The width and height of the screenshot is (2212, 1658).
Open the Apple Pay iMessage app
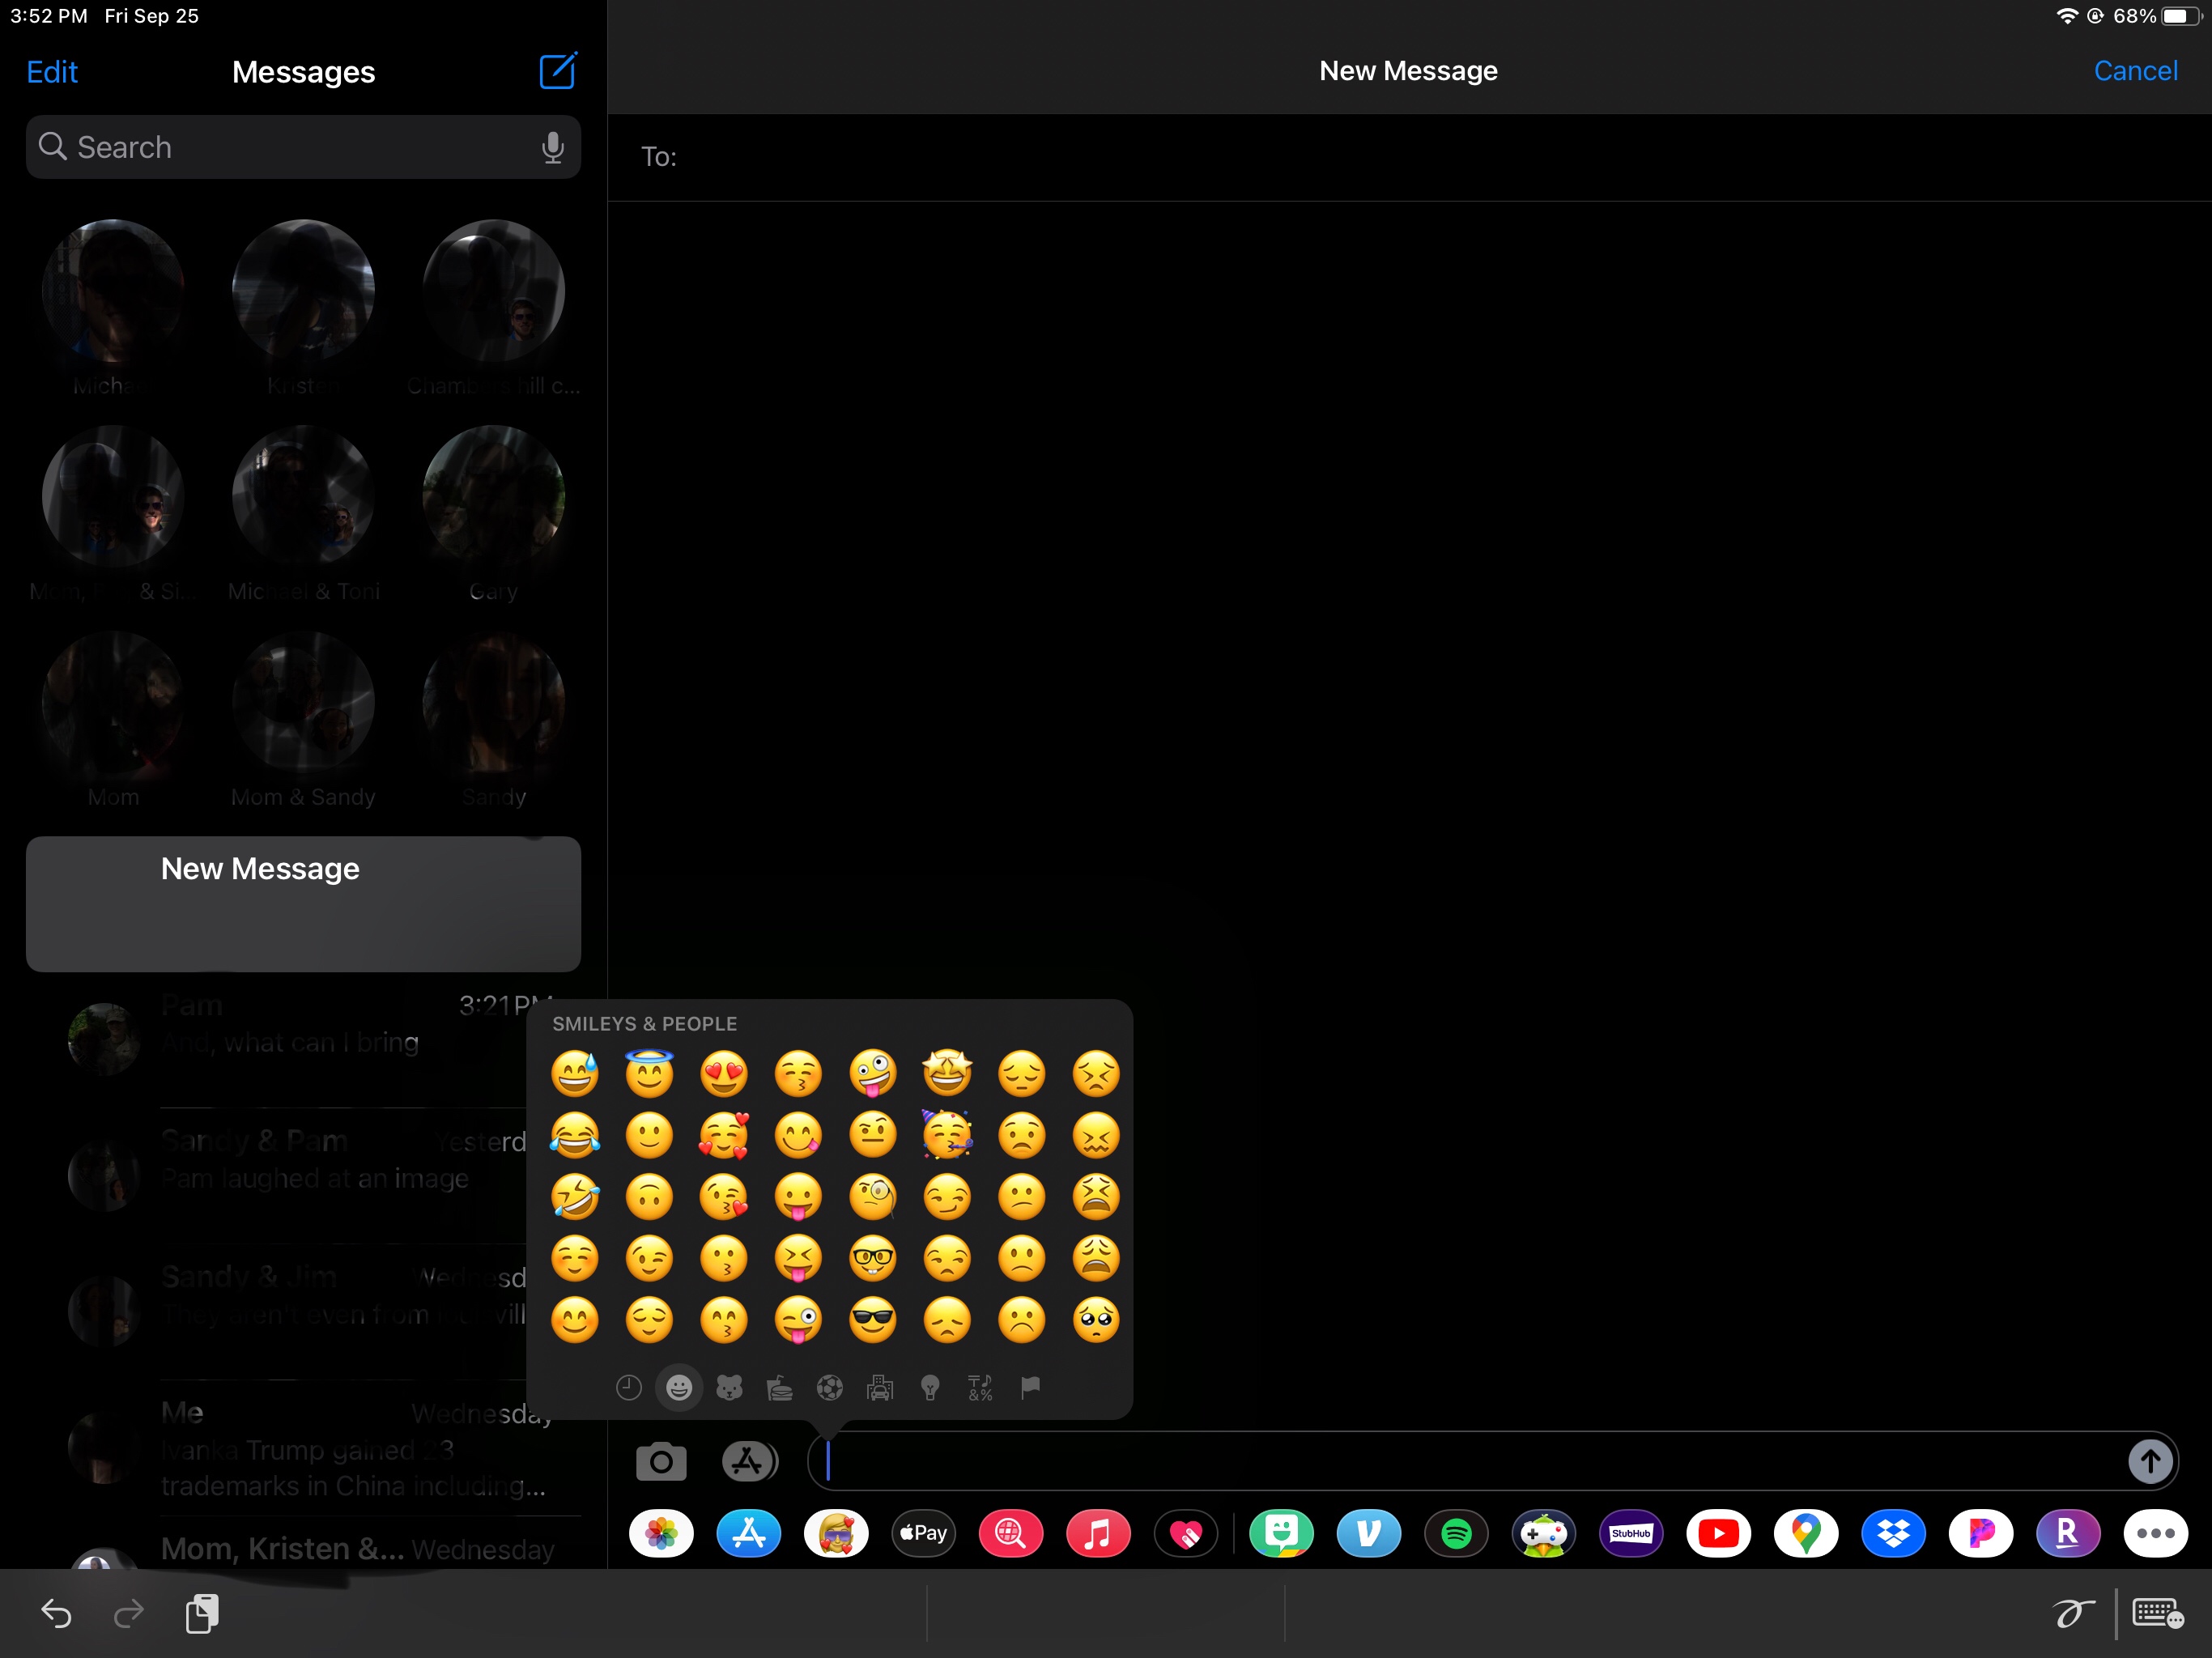coord(923,1533)
